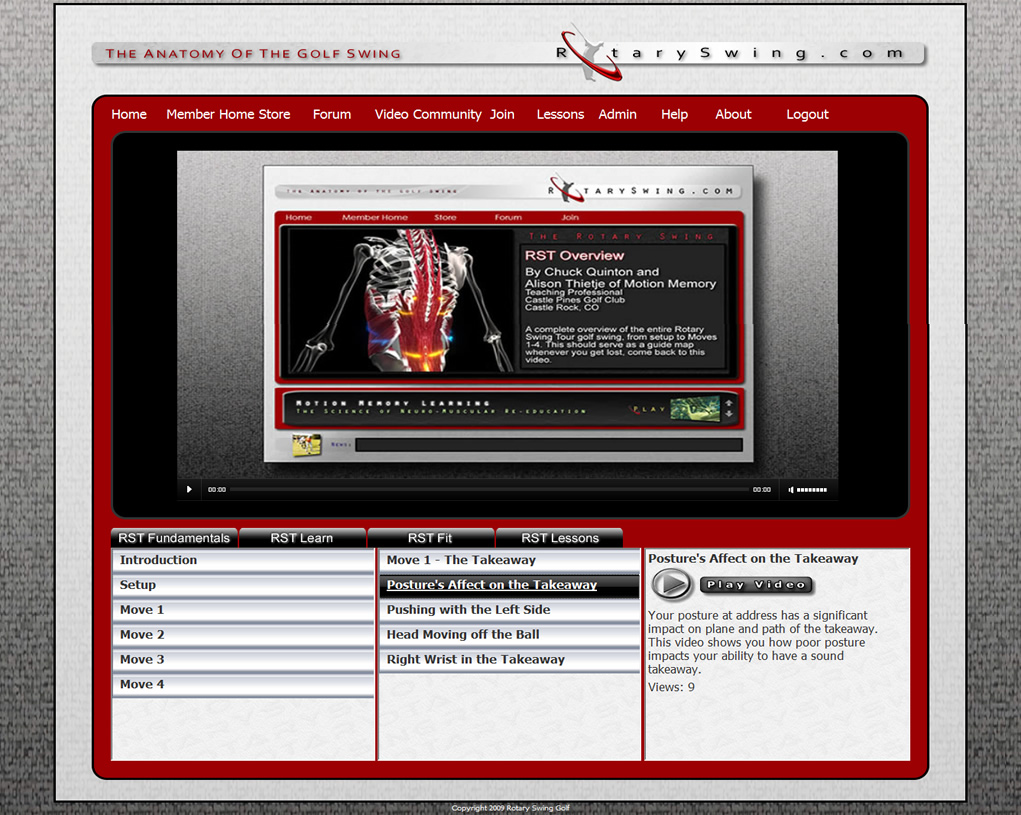
Task: Click The Anatomy of the Golf Swing heading
Action: (253, 54)
